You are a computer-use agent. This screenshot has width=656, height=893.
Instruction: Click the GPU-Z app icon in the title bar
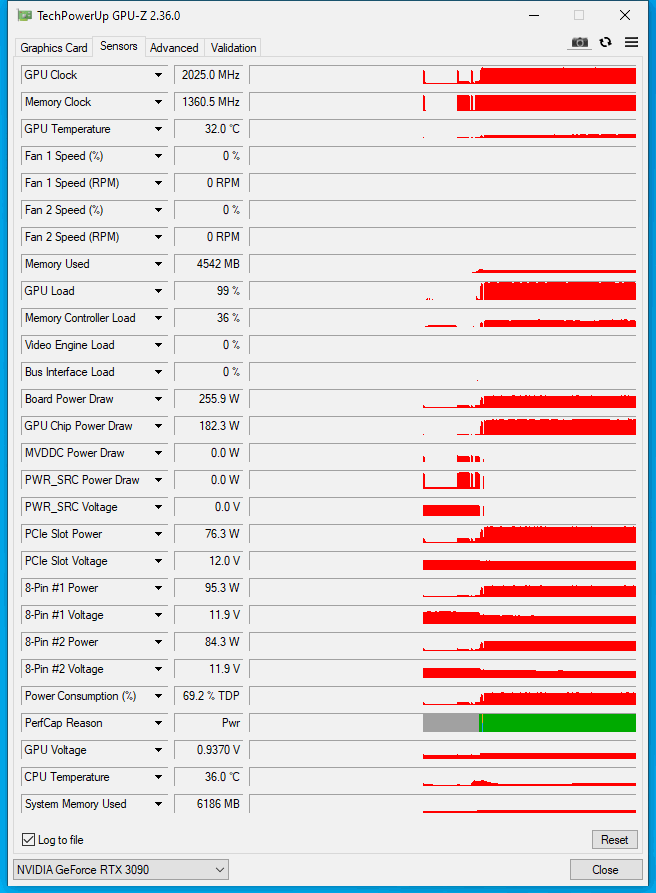[24, 15]
